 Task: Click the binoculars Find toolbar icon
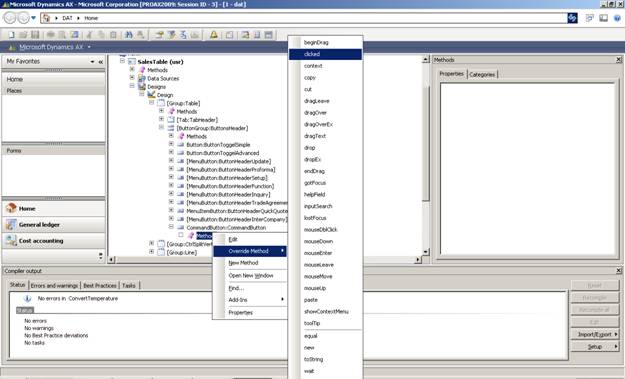pos(128,35)
